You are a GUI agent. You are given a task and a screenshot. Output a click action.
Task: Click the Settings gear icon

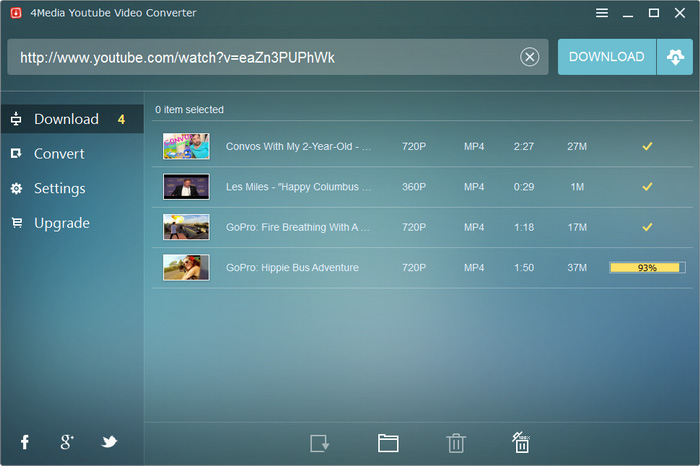pyautogui.click(x=17, y=188)
